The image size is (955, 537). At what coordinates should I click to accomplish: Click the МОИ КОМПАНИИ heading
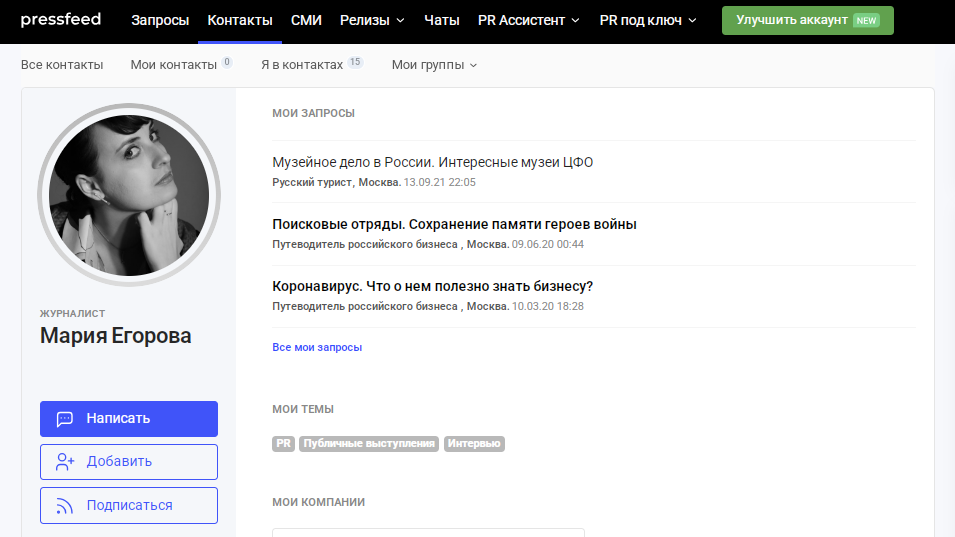[319, 502]
